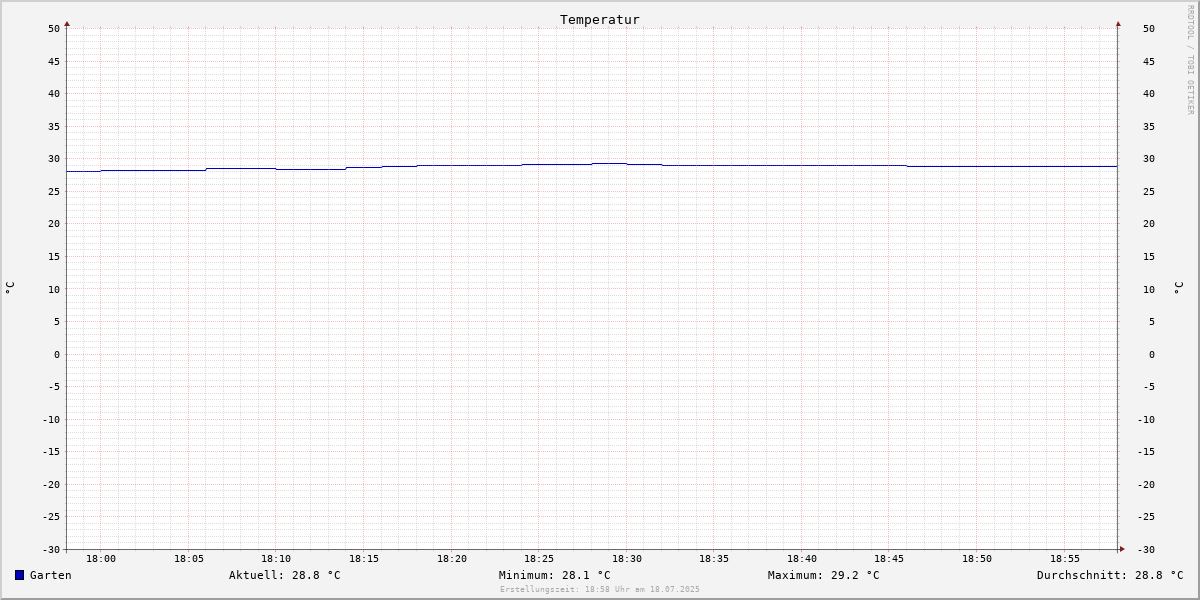The height and width of the screenshot is (600, 1200).
Task: Click the Temperatur chart title
Action: [600, 19]
